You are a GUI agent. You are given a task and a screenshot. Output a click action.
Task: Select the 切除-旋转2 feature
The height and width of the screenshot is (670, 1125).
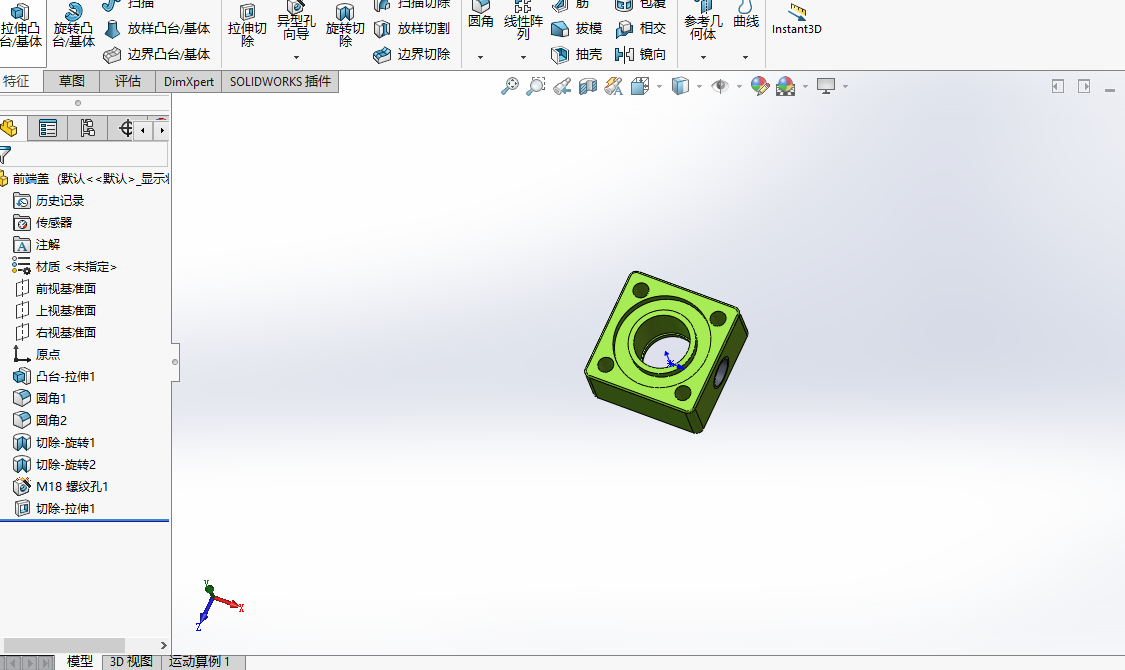point(55,465)
